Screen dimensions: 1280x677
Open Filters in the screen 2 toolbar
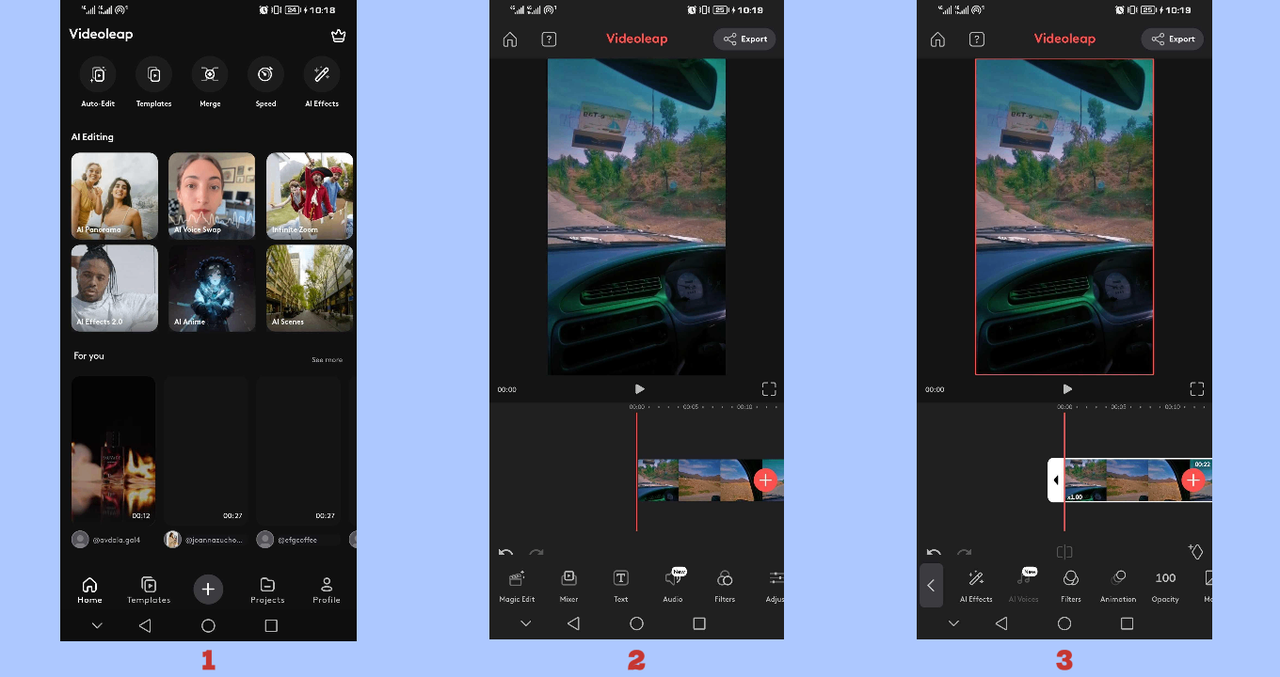coord(725,585)
